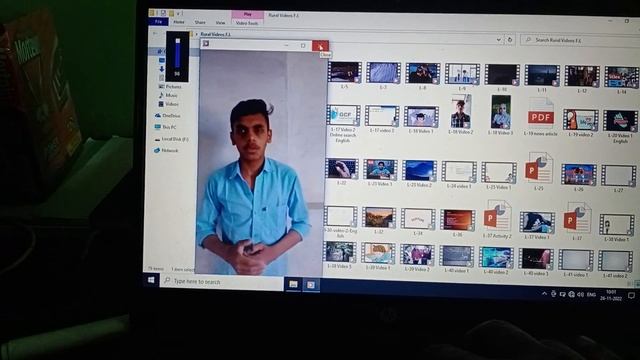
Task: Go back with the navigation arrow
Action: pyautogui.click(x=155, y=33)
